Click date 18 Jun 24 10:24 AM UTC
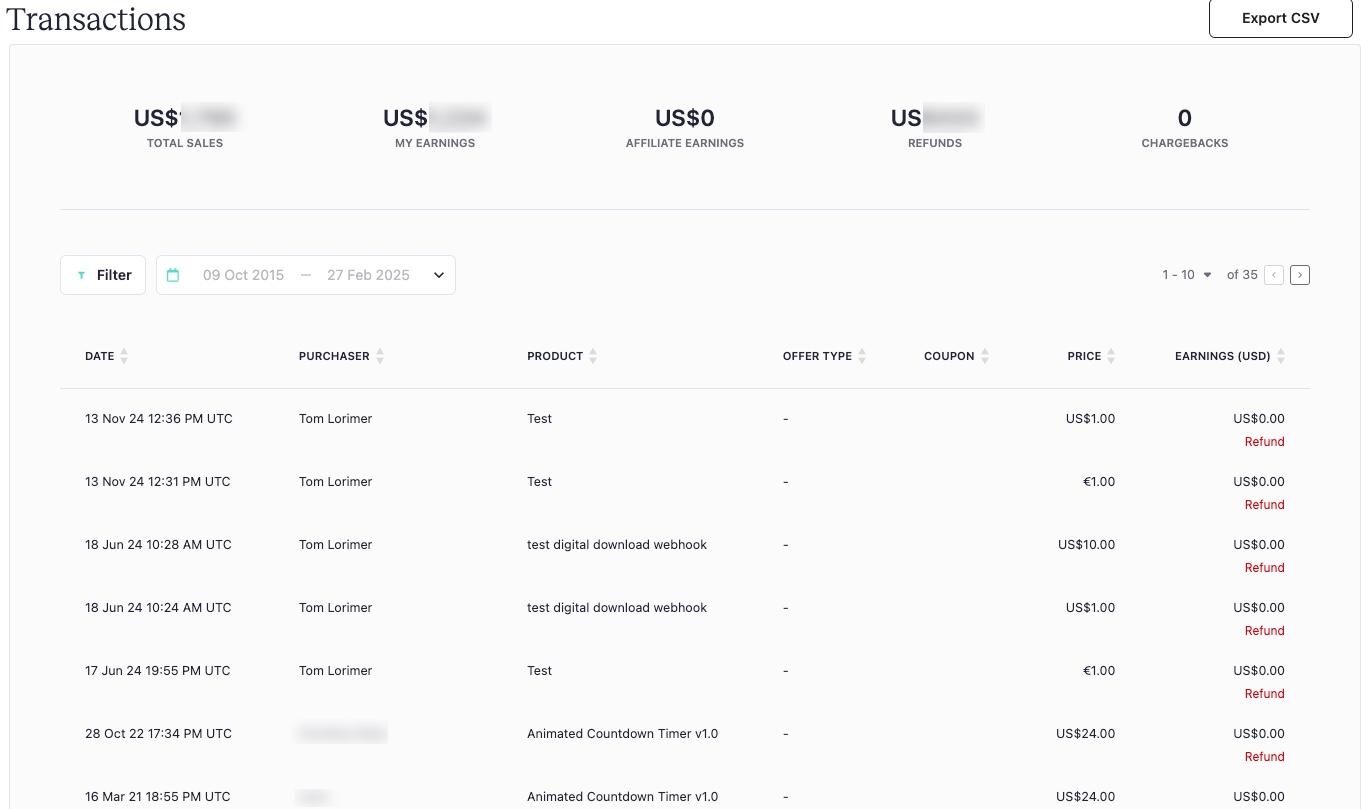This screenshot has width=1361, height=809. (x=158, y=608)
